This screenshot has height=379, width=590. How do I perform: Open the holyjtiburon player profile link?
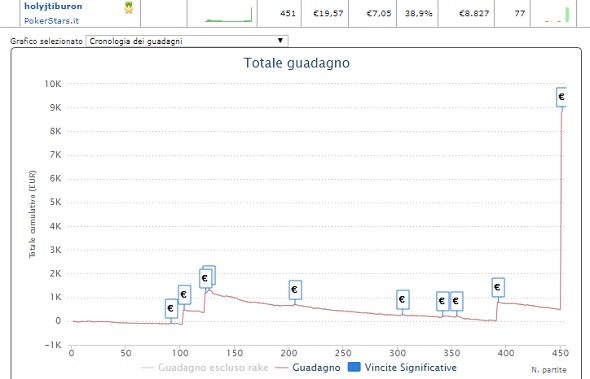click(53, 6)
